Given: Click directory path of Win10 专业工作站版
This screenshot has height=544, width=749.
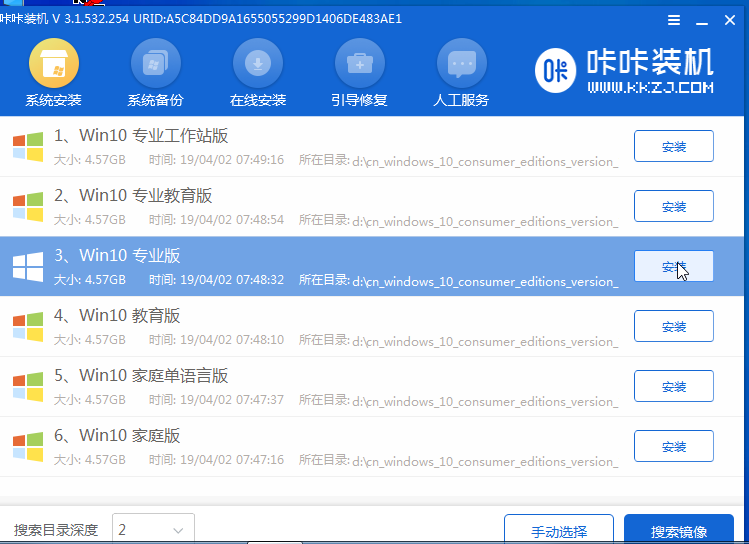Looking at the screenshot, I should (x=485, y=161).
